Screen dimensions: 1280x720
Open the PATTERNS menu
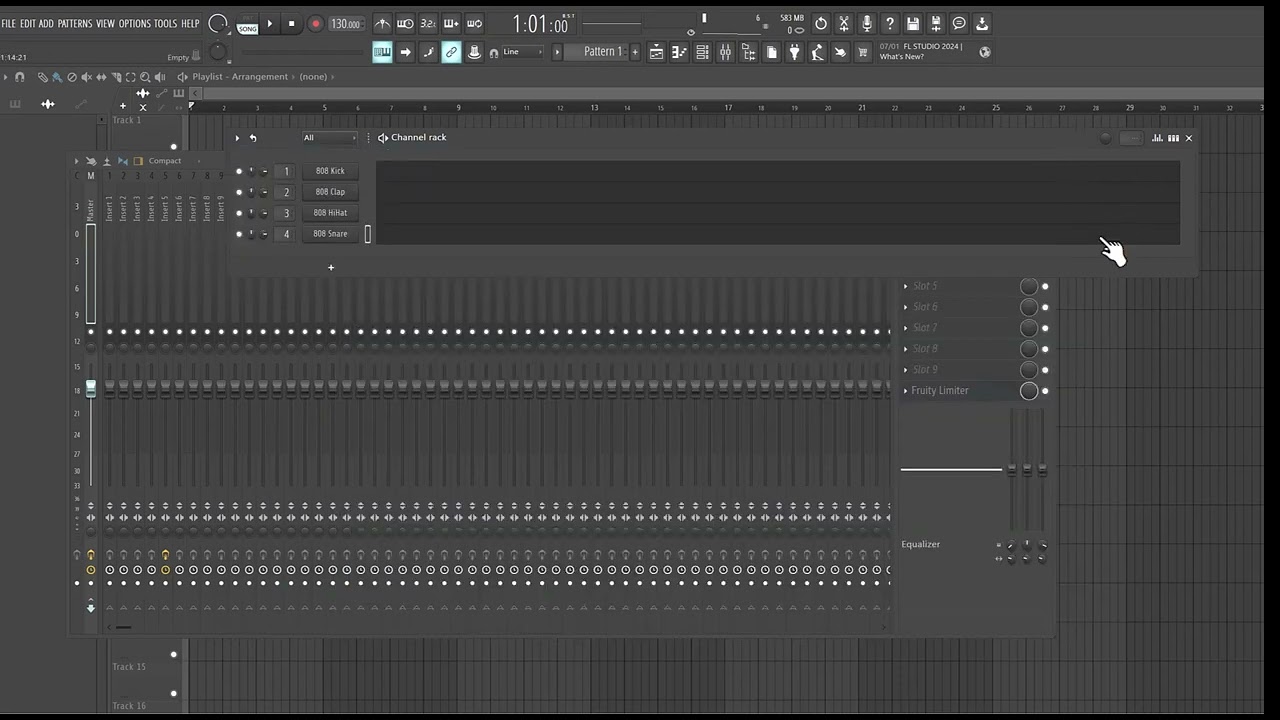pos(75,23)
